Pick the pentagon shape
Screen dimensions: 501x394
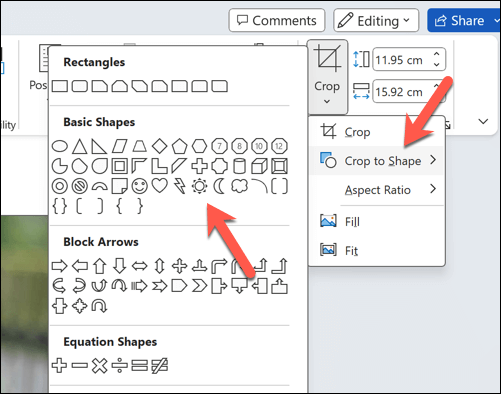point(179,146)
